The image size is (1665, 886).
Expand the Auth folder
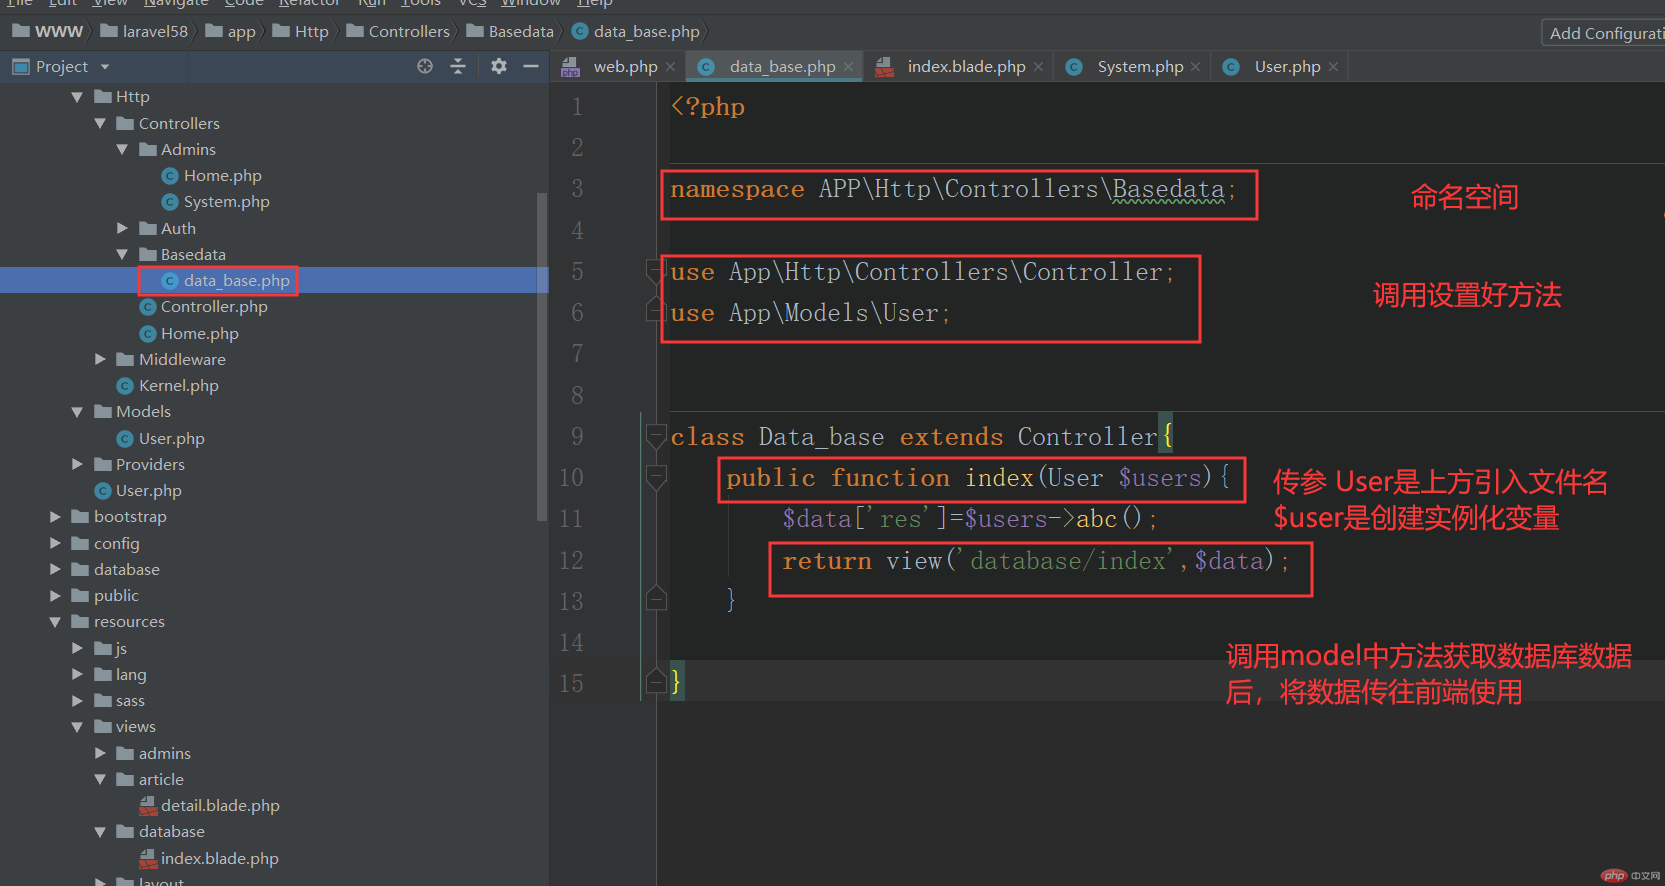122,228
